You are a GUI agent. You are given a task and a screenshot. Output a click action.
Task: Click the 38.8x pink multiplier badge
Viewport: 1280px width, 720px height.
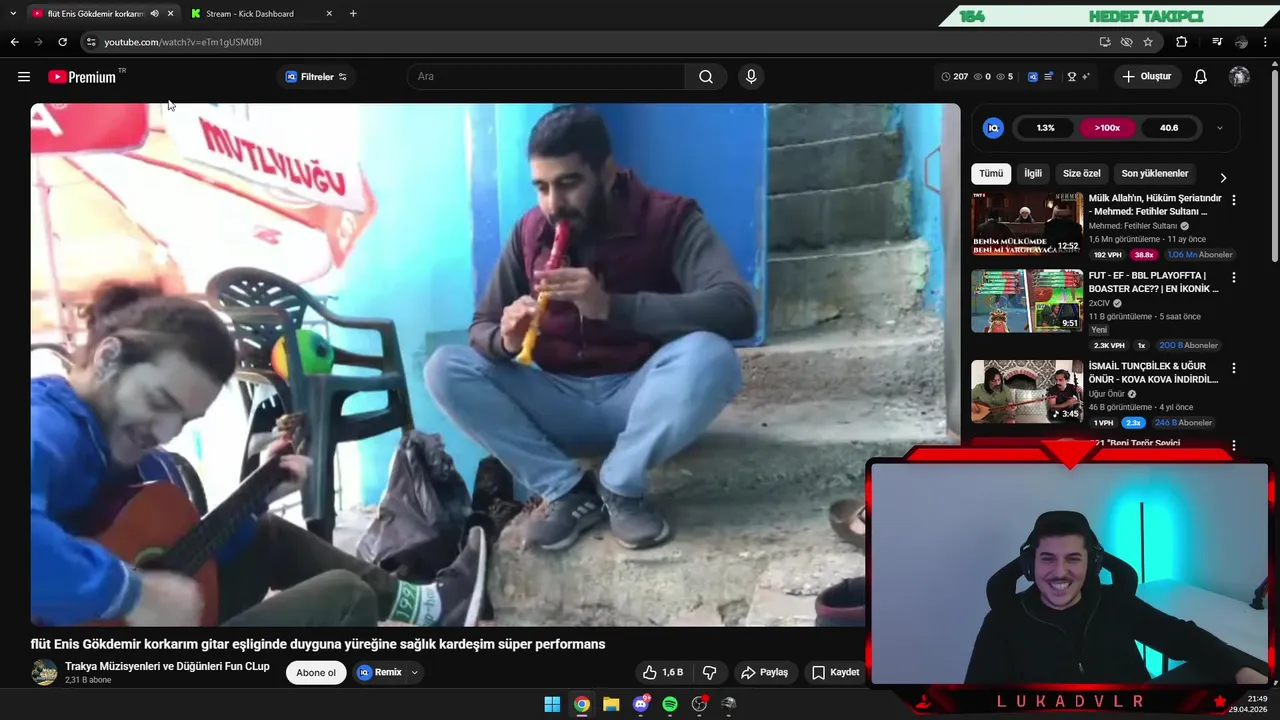click(1144, 255)
